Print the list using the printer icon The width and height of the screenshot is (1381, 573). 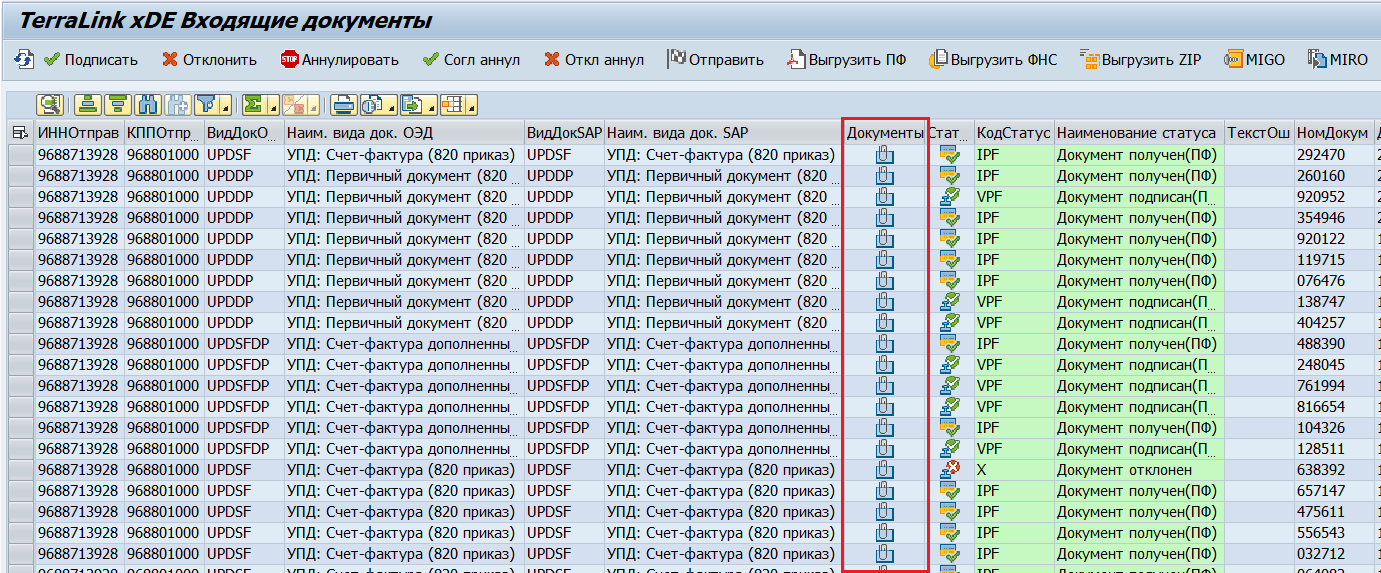[344, 104]
